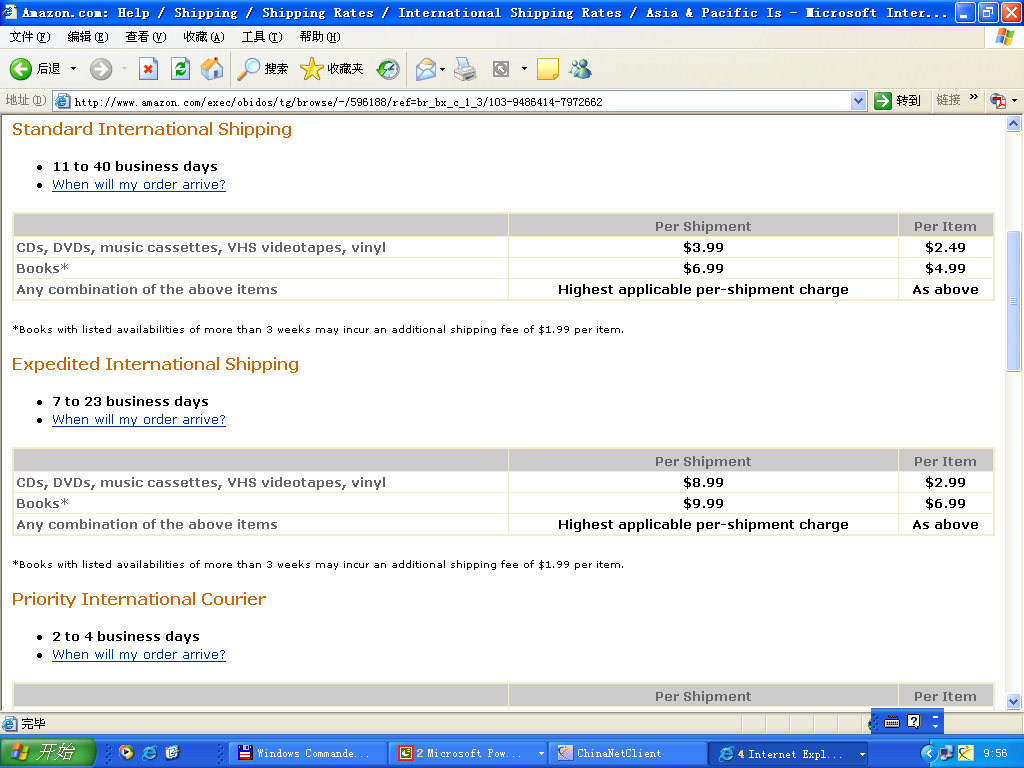This screenshot has height=768, width=1024.
Task: Open the Messenger icon in toolbar
Action: point(580,69)
